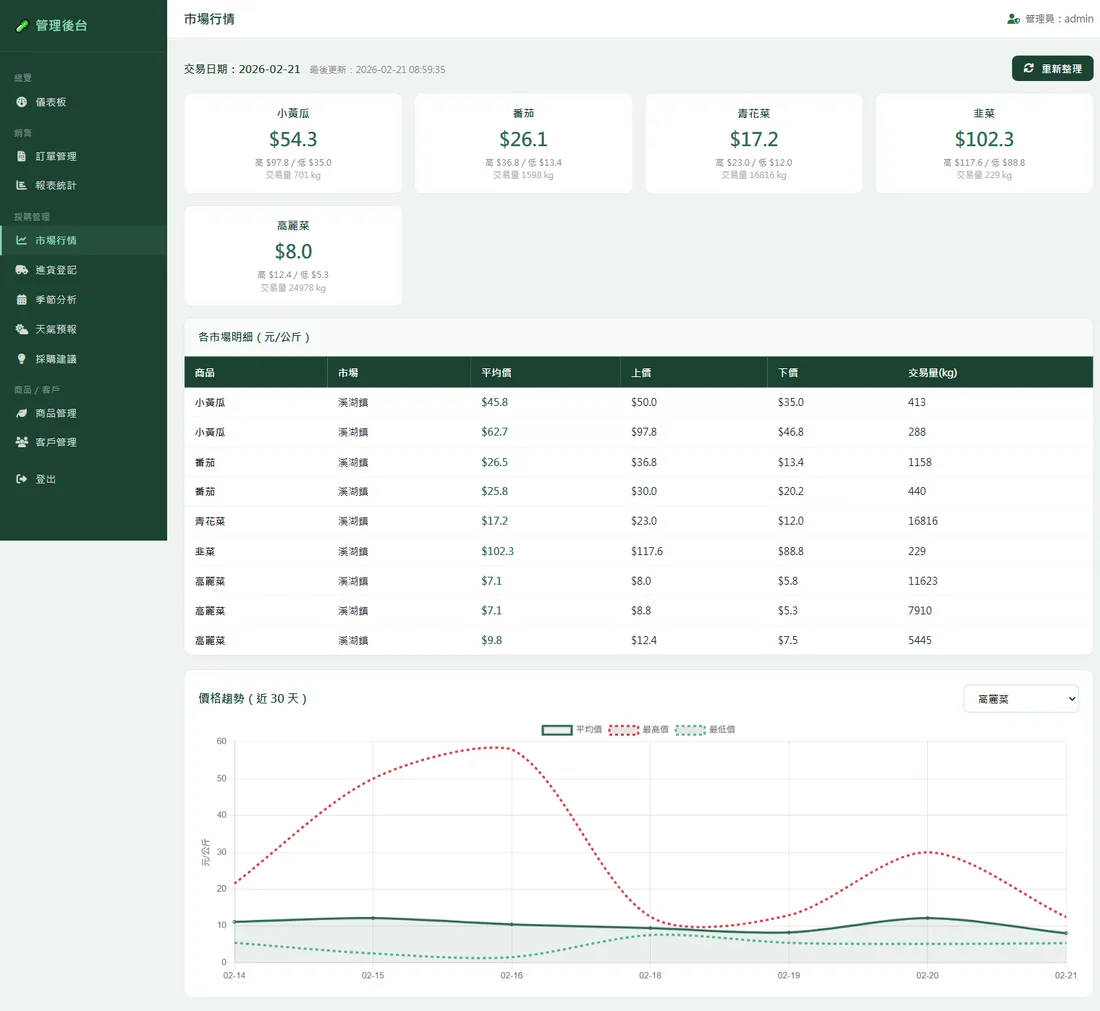Click the 價格趨勢（近 30 天） heading
The image size is (1100, 1011).
[x=253, y=698]
